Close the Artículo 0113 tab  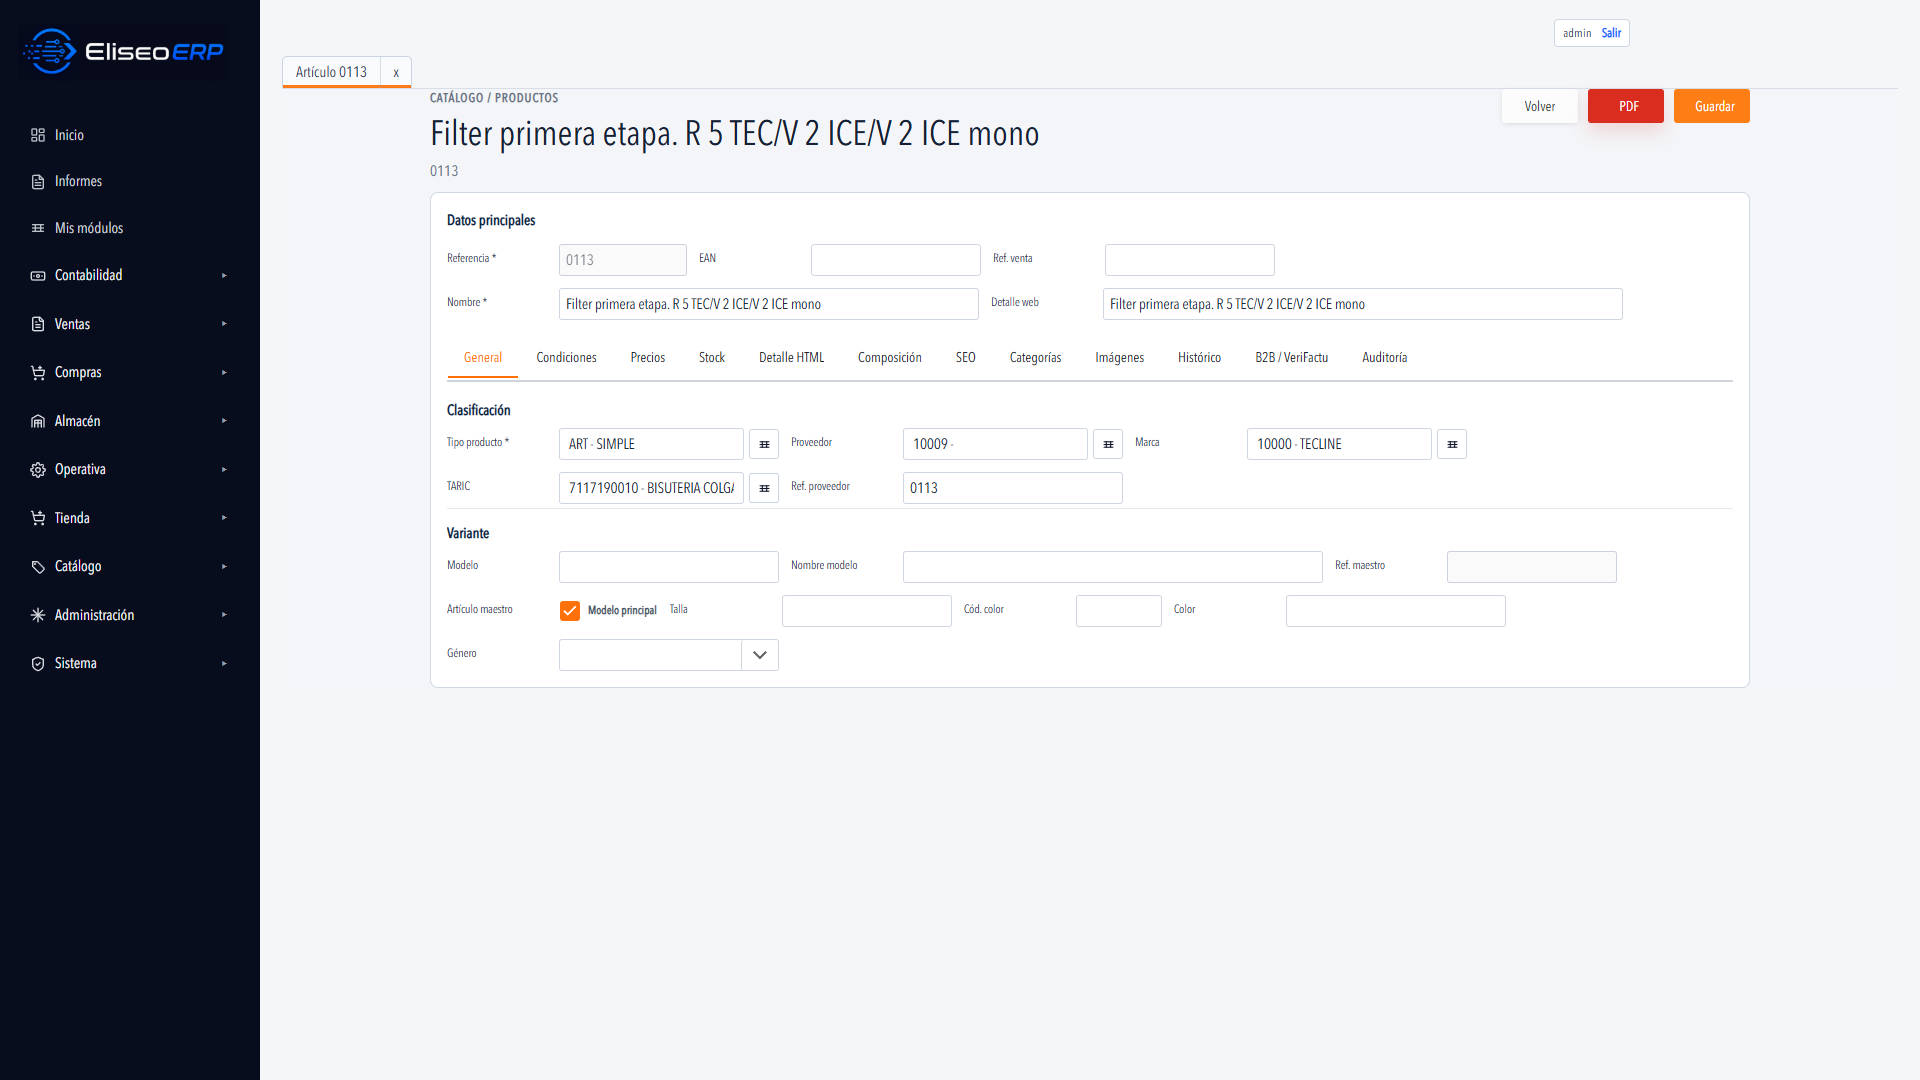[x=396, y=72]
